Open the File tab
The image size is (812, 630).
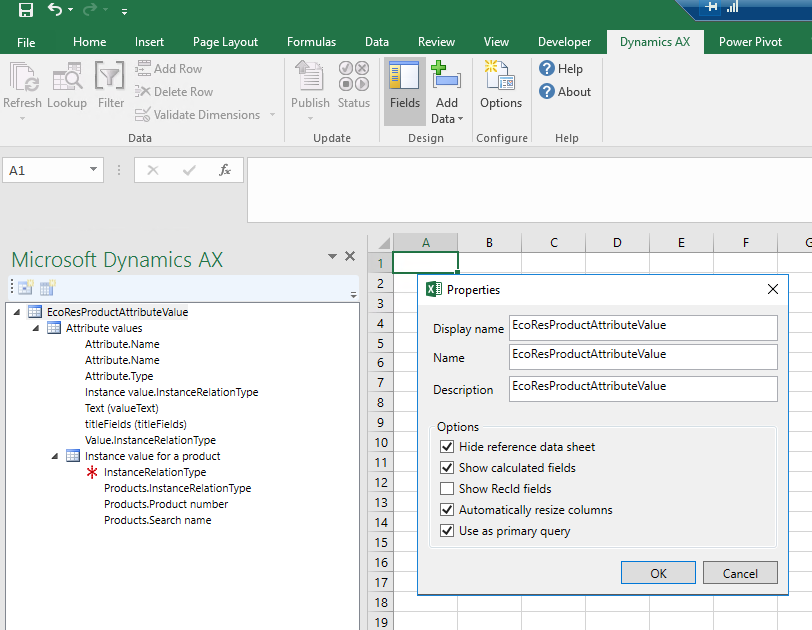26,42
